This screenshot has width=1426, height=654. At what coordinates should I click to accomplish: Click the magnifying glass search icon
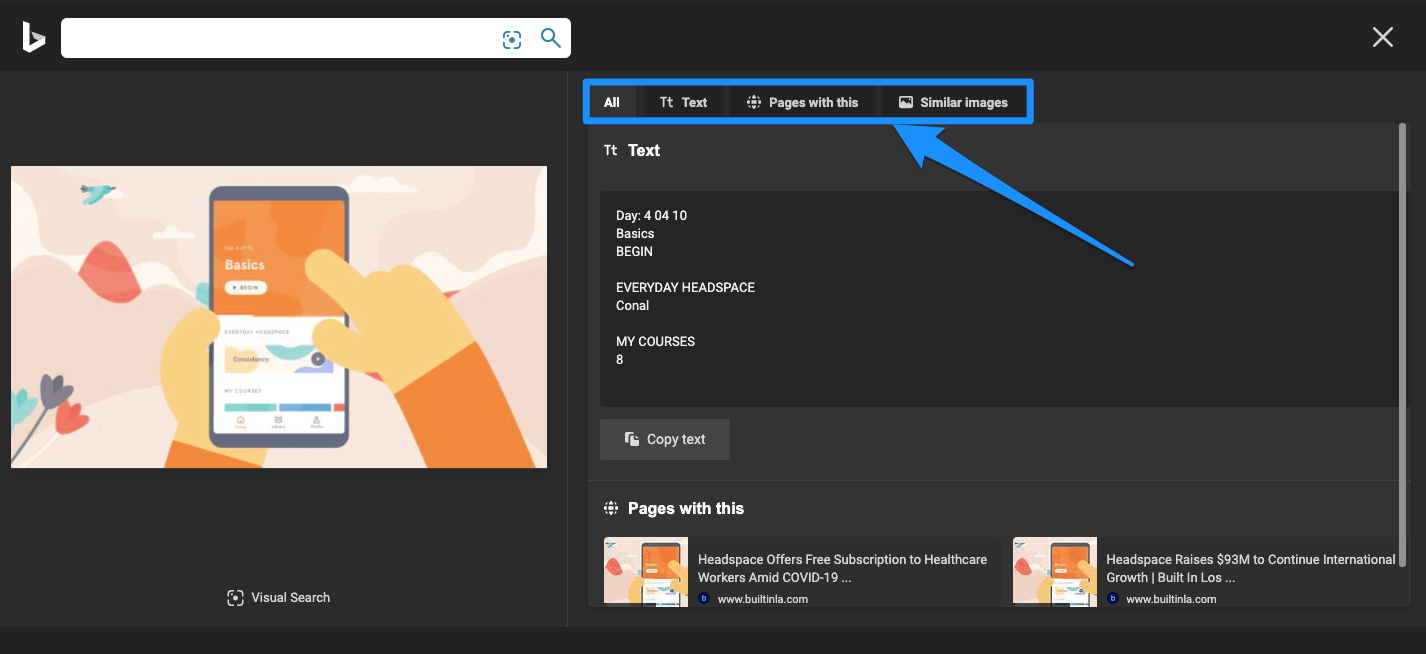[x=550, y=38]
